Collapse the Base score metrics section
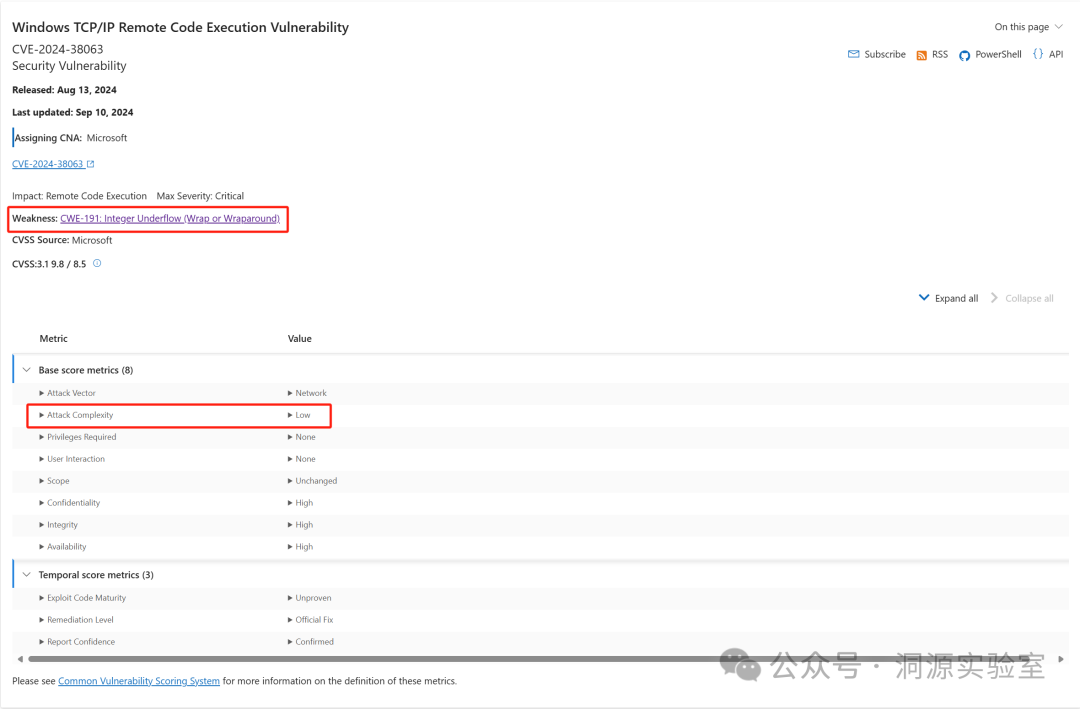Screen dimensions: 1080x709 (26, 370)
